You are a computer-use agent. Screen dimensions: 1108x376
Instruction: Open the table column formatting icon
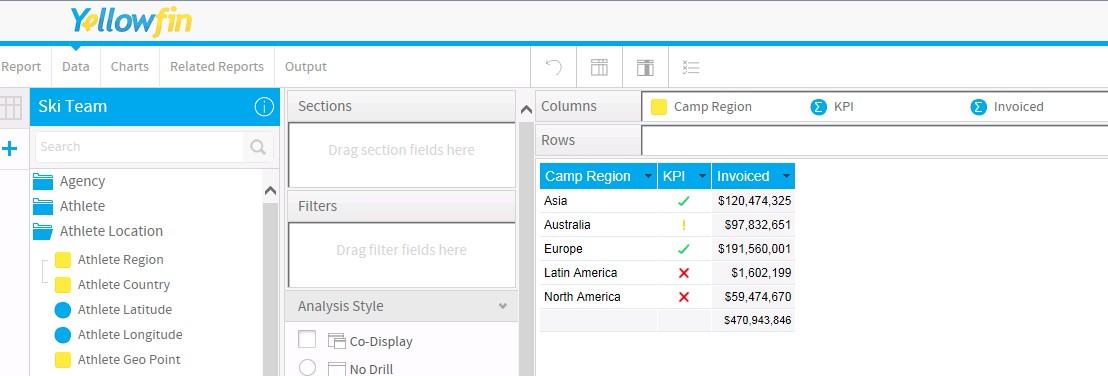(x=599, y=67)
